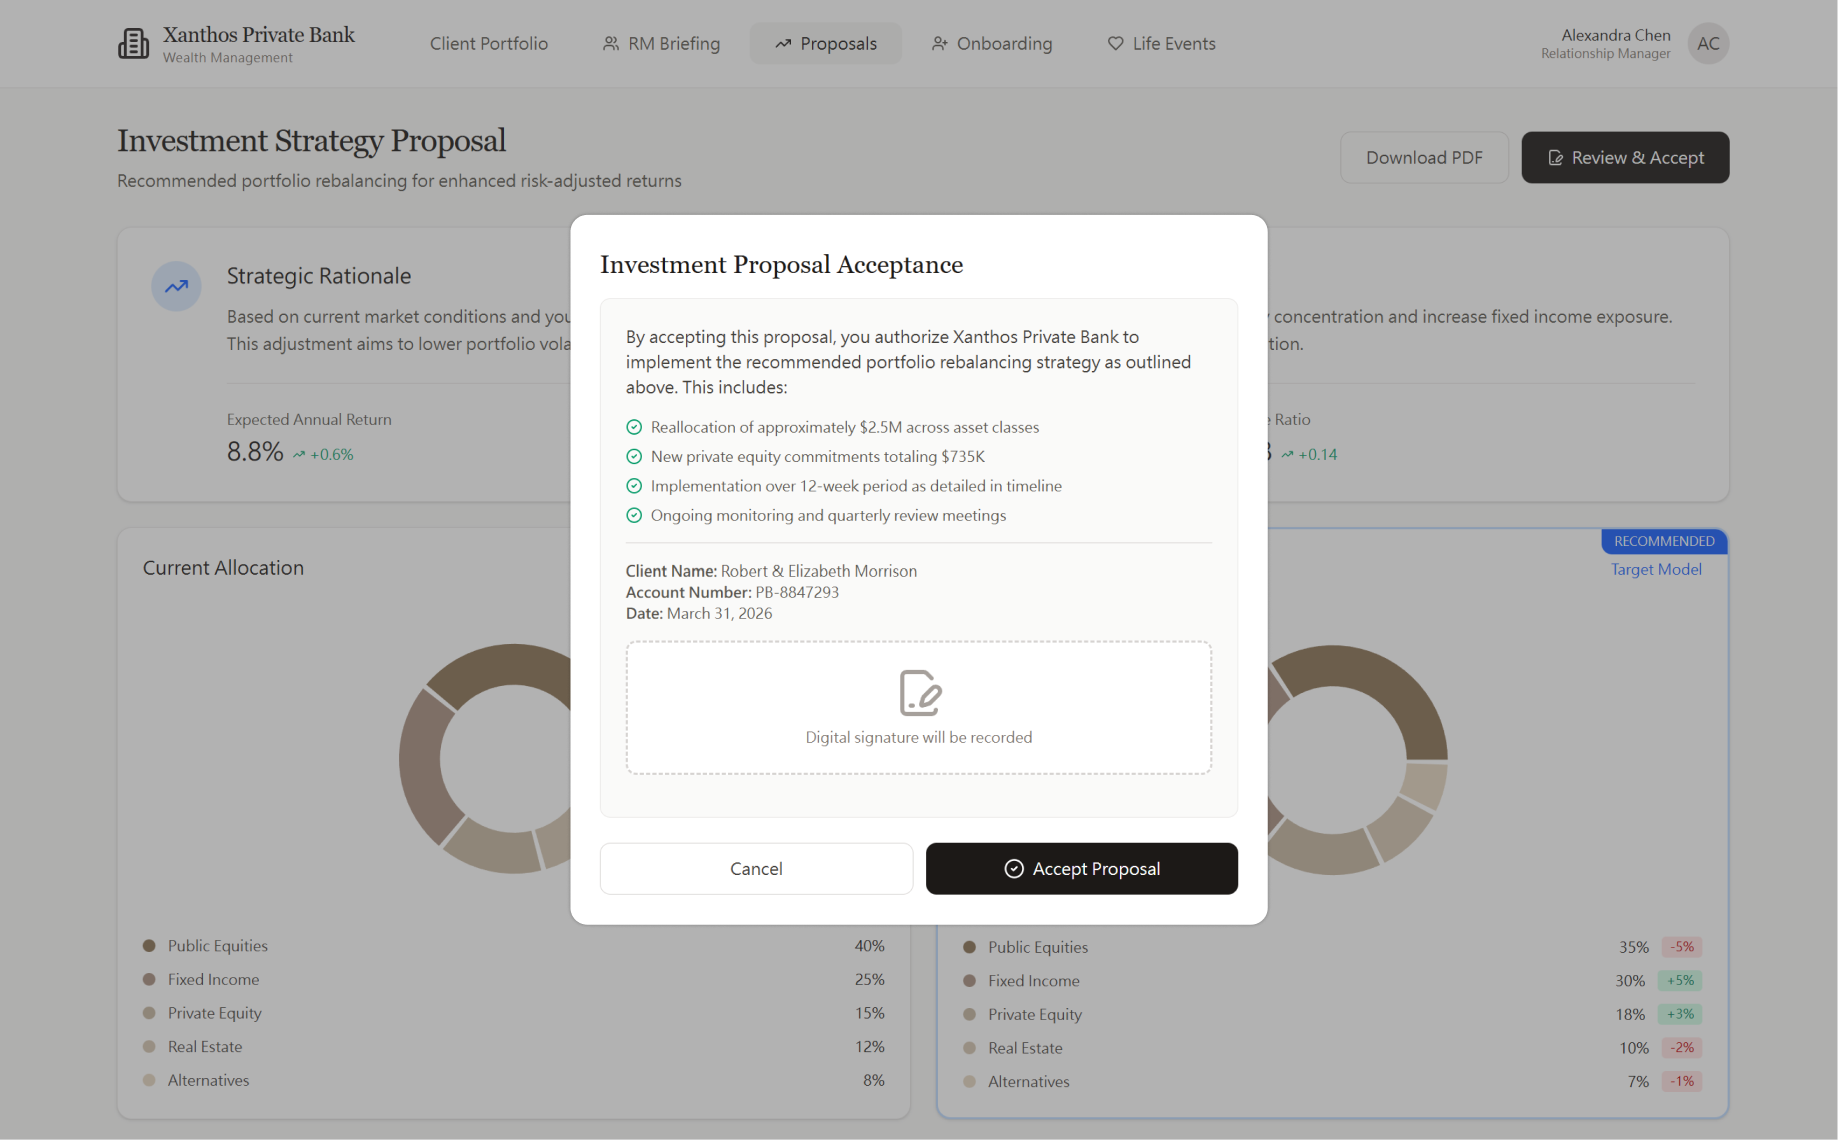Click the green growth arrow near 8.8%

click(x=298, y=453)
